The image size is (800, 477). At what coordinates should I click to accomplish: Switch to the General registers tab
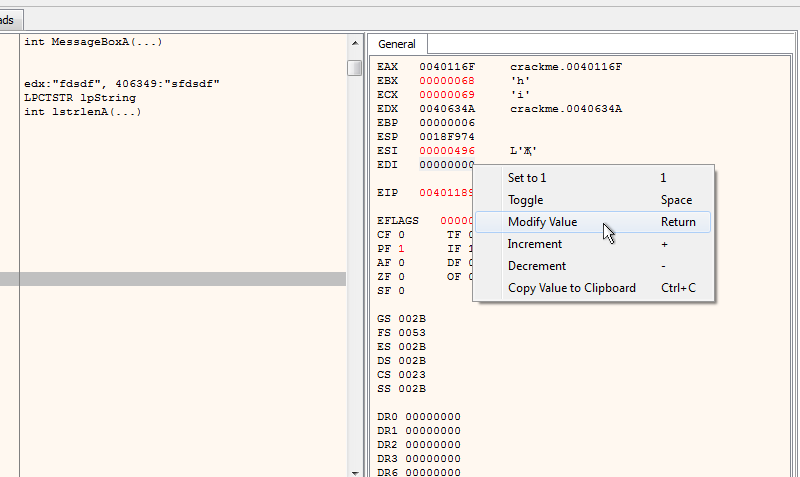(397, 44)
